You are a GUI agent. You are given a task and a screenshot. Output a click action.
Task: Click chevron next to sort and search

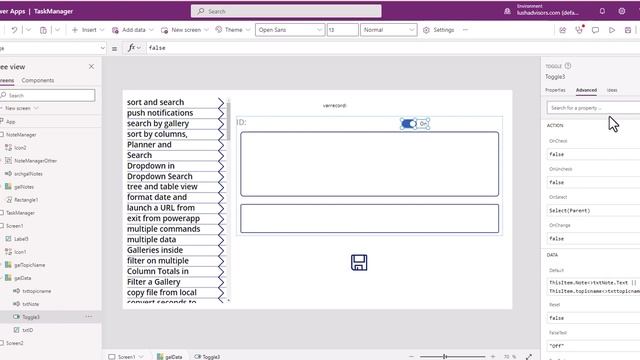(x=221, y=102)
